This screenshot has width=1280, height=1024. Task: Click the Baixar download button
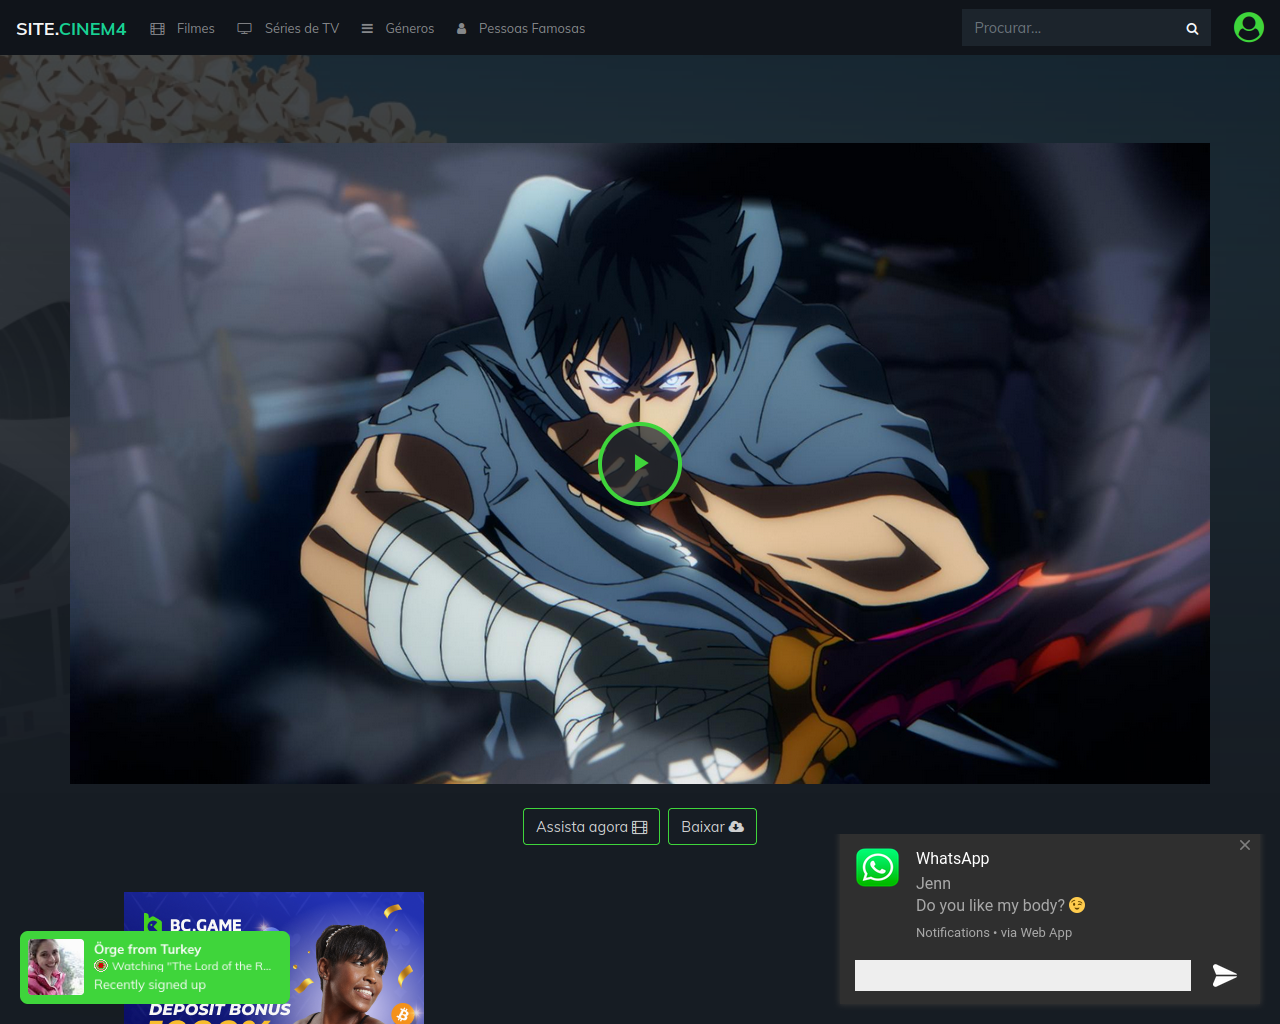[712, 827]
